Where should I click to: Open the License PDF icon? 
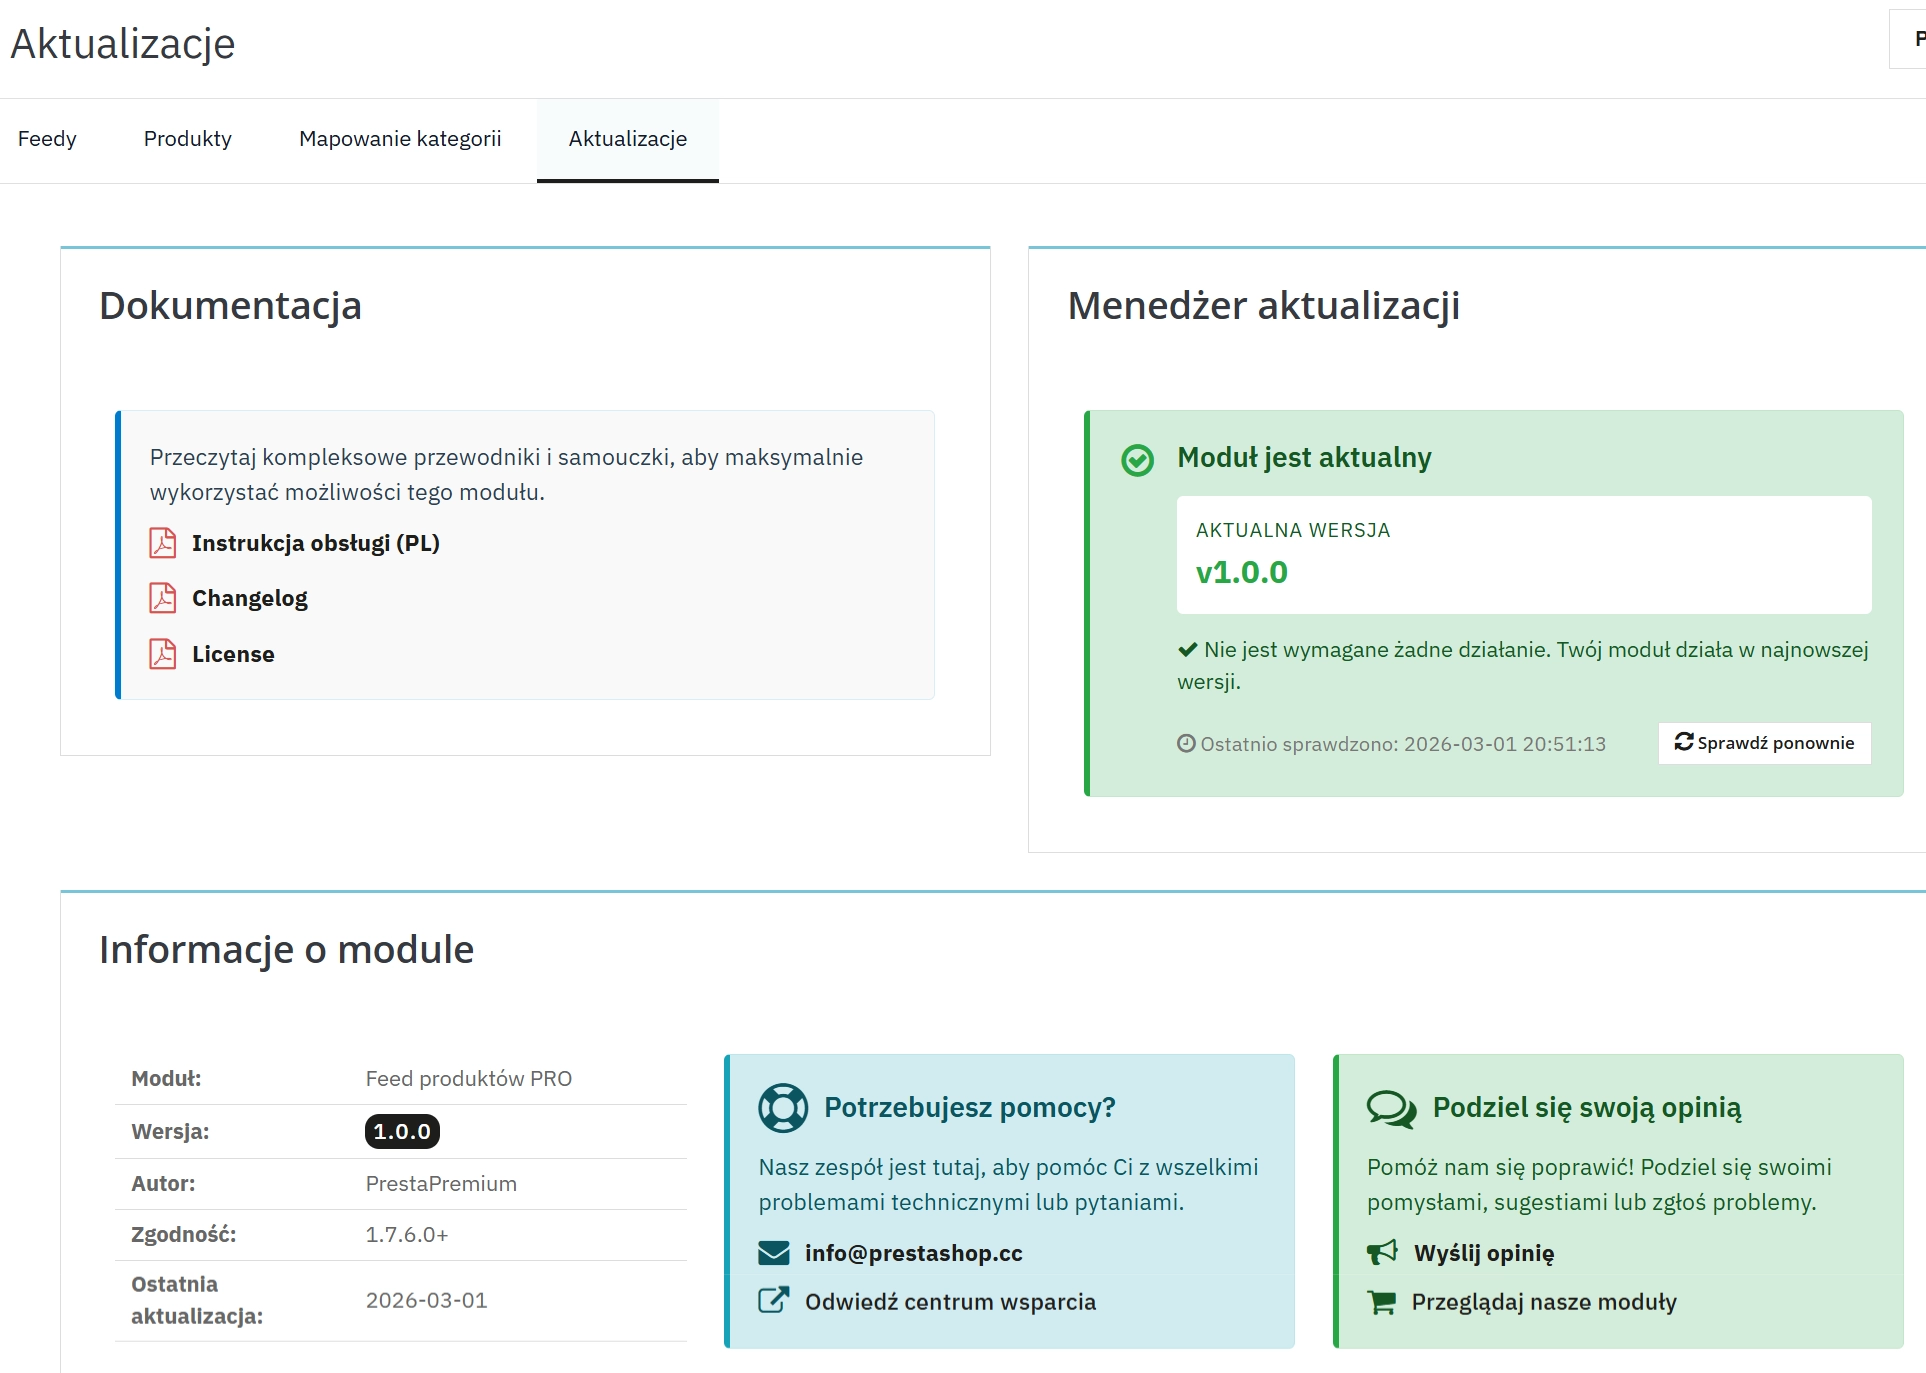tap(162, 654)
